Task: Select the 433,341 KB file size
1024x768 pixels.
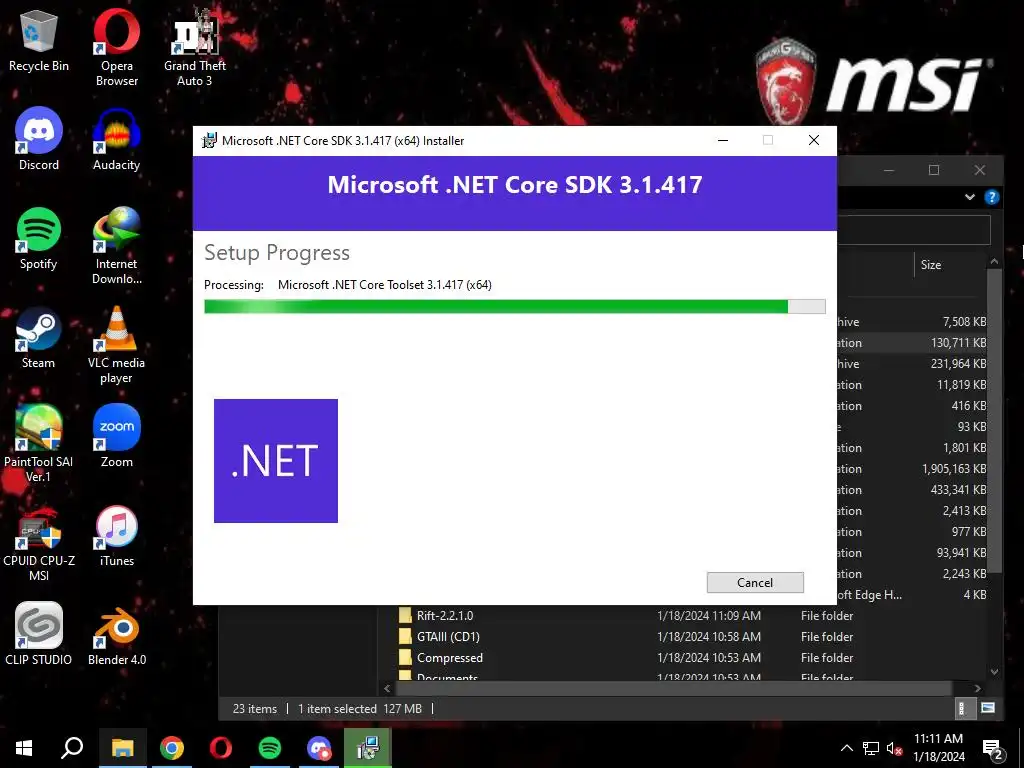Action: pos(958,490)
